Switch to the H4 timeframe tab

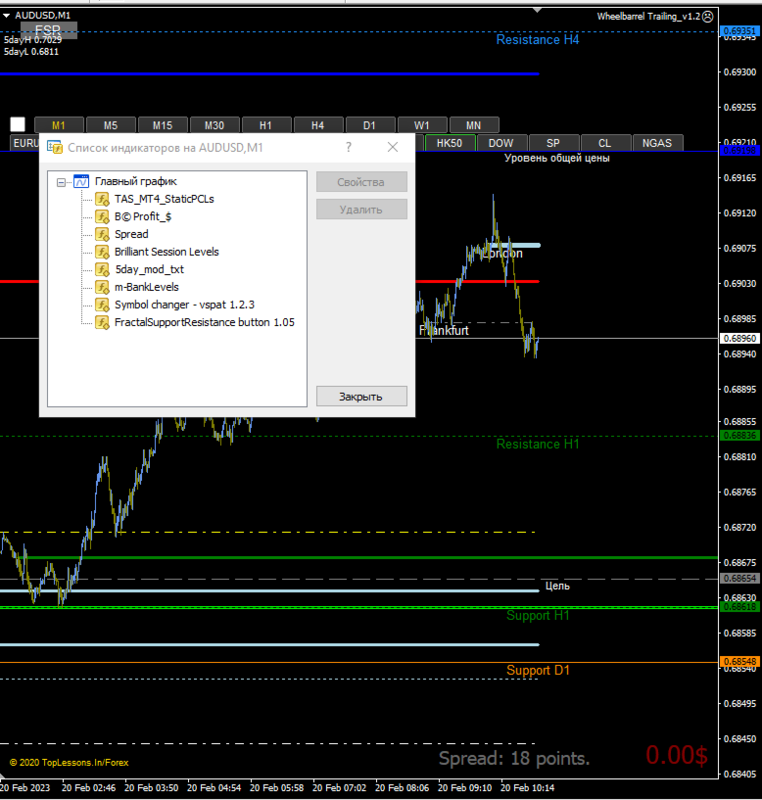(318, 125)
